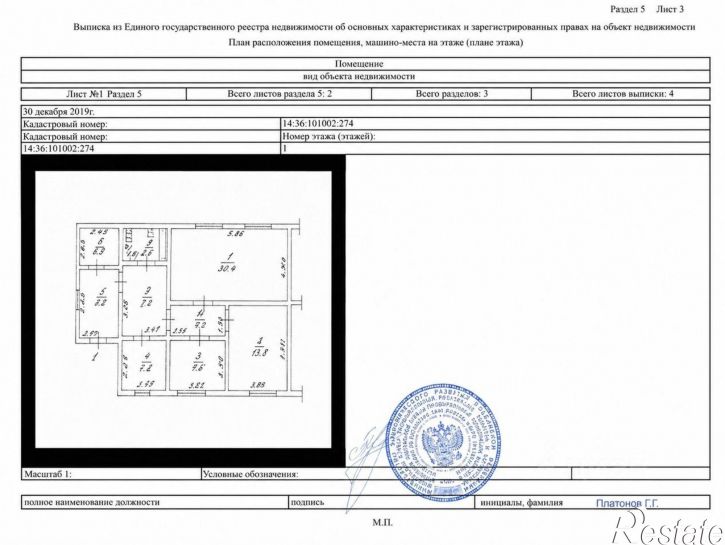Image resolution: width=725 pixels, height=545 pixels.
Task: Click the 'подпись' cell
Action: (382, 502)
